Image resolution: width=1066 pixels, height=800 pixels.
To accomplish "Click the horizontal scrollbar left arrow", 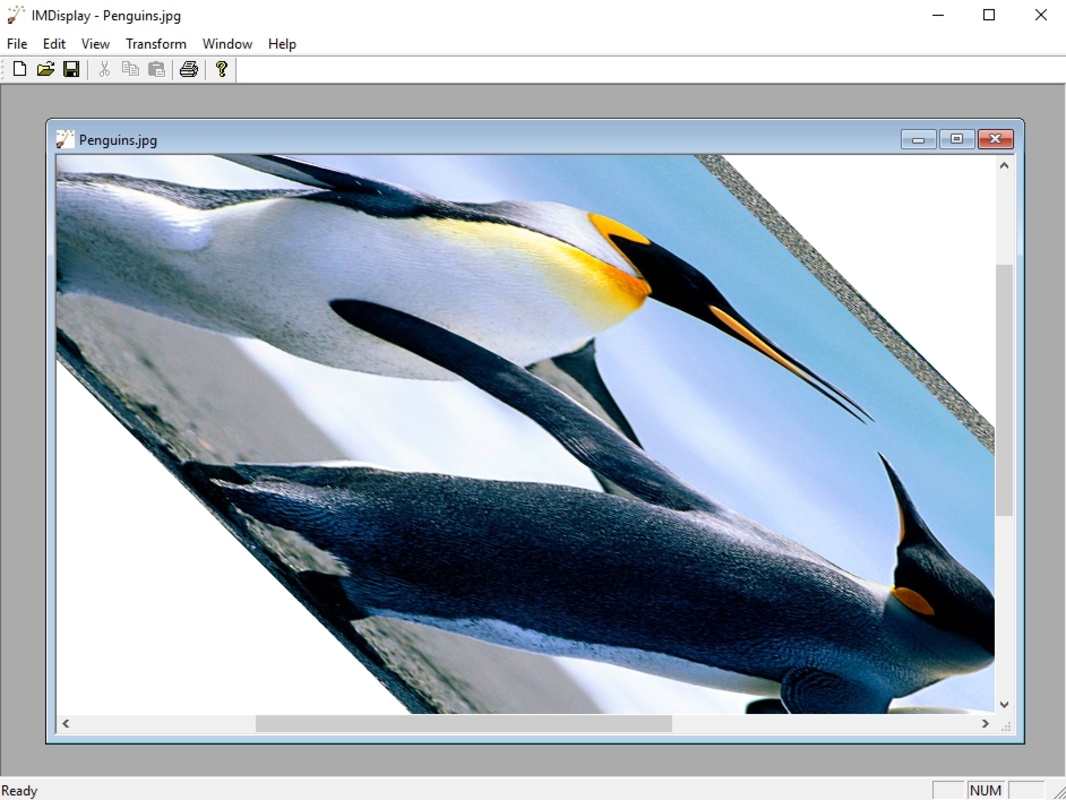I will pos(65,724).
